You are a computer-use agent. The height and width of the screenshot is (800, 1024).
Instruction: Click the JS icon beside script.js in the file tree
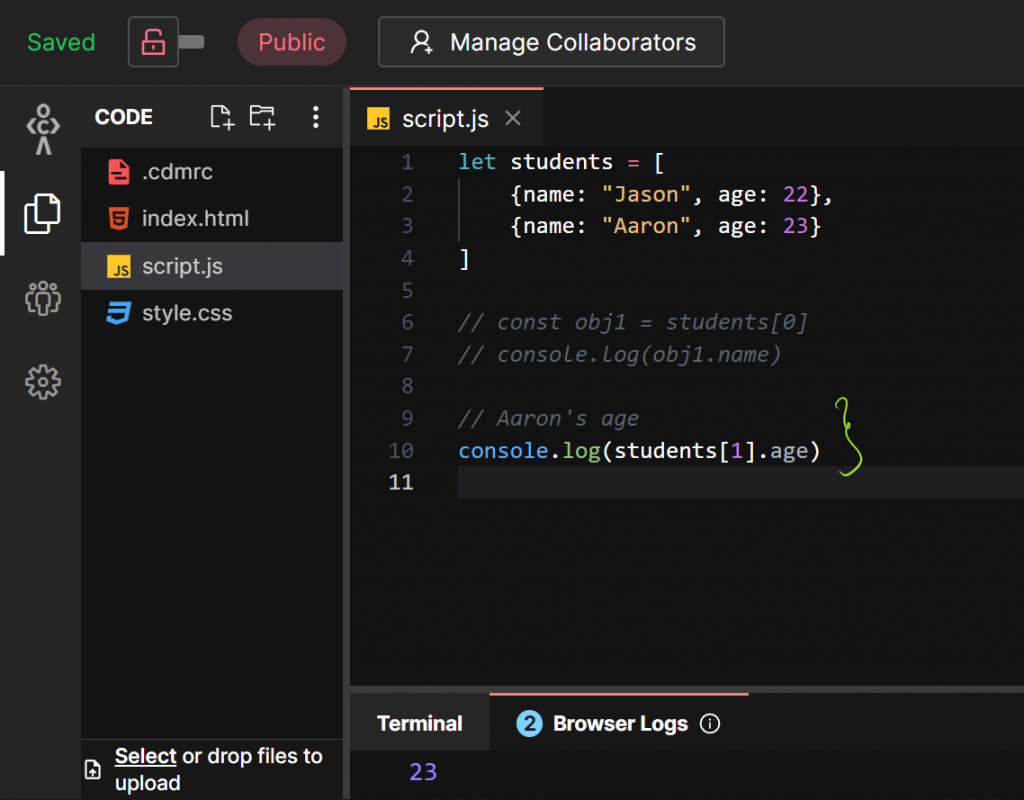click(x=119, y=266)
